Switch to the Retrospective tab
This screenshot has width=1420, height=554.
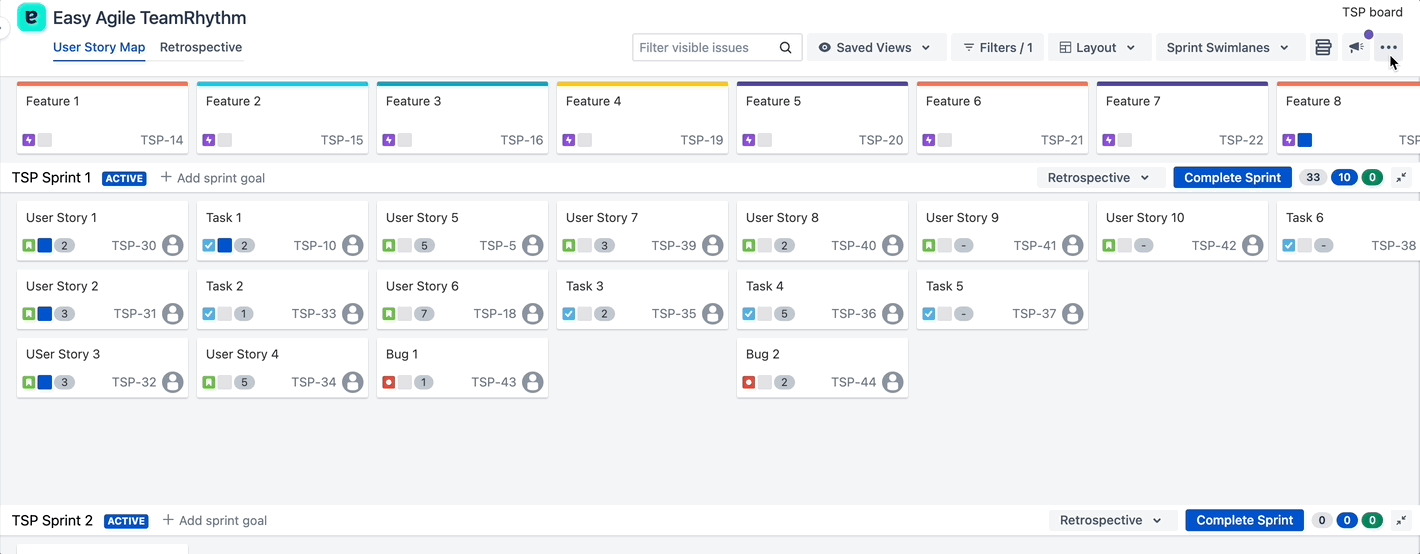[201, 47]
